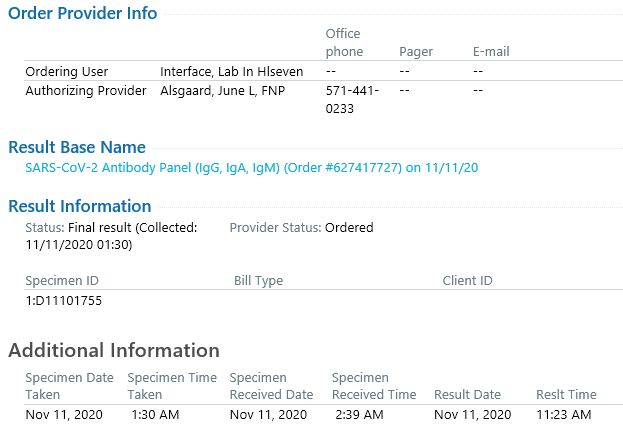
Task: Select the 1:30 AM specimen time taken
Action: [155, 415]
